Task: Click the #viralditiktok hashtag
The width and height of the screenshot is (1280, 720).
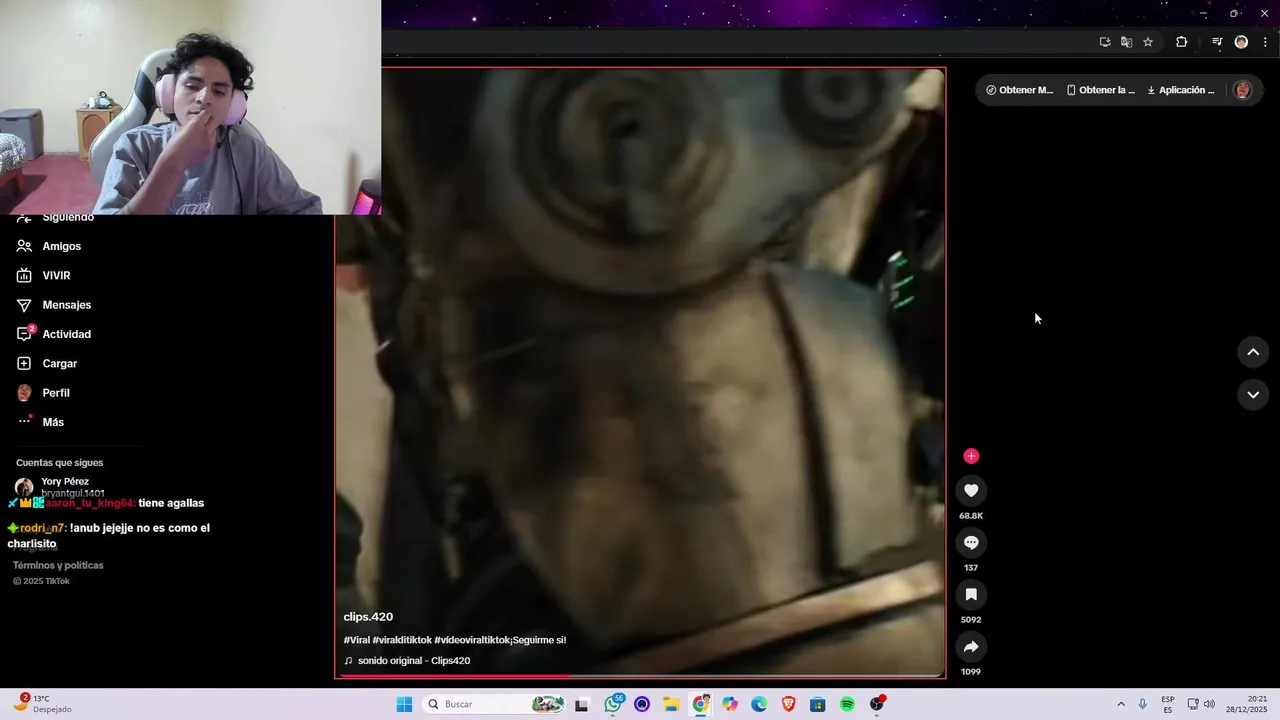Action: tap(402, 640)
